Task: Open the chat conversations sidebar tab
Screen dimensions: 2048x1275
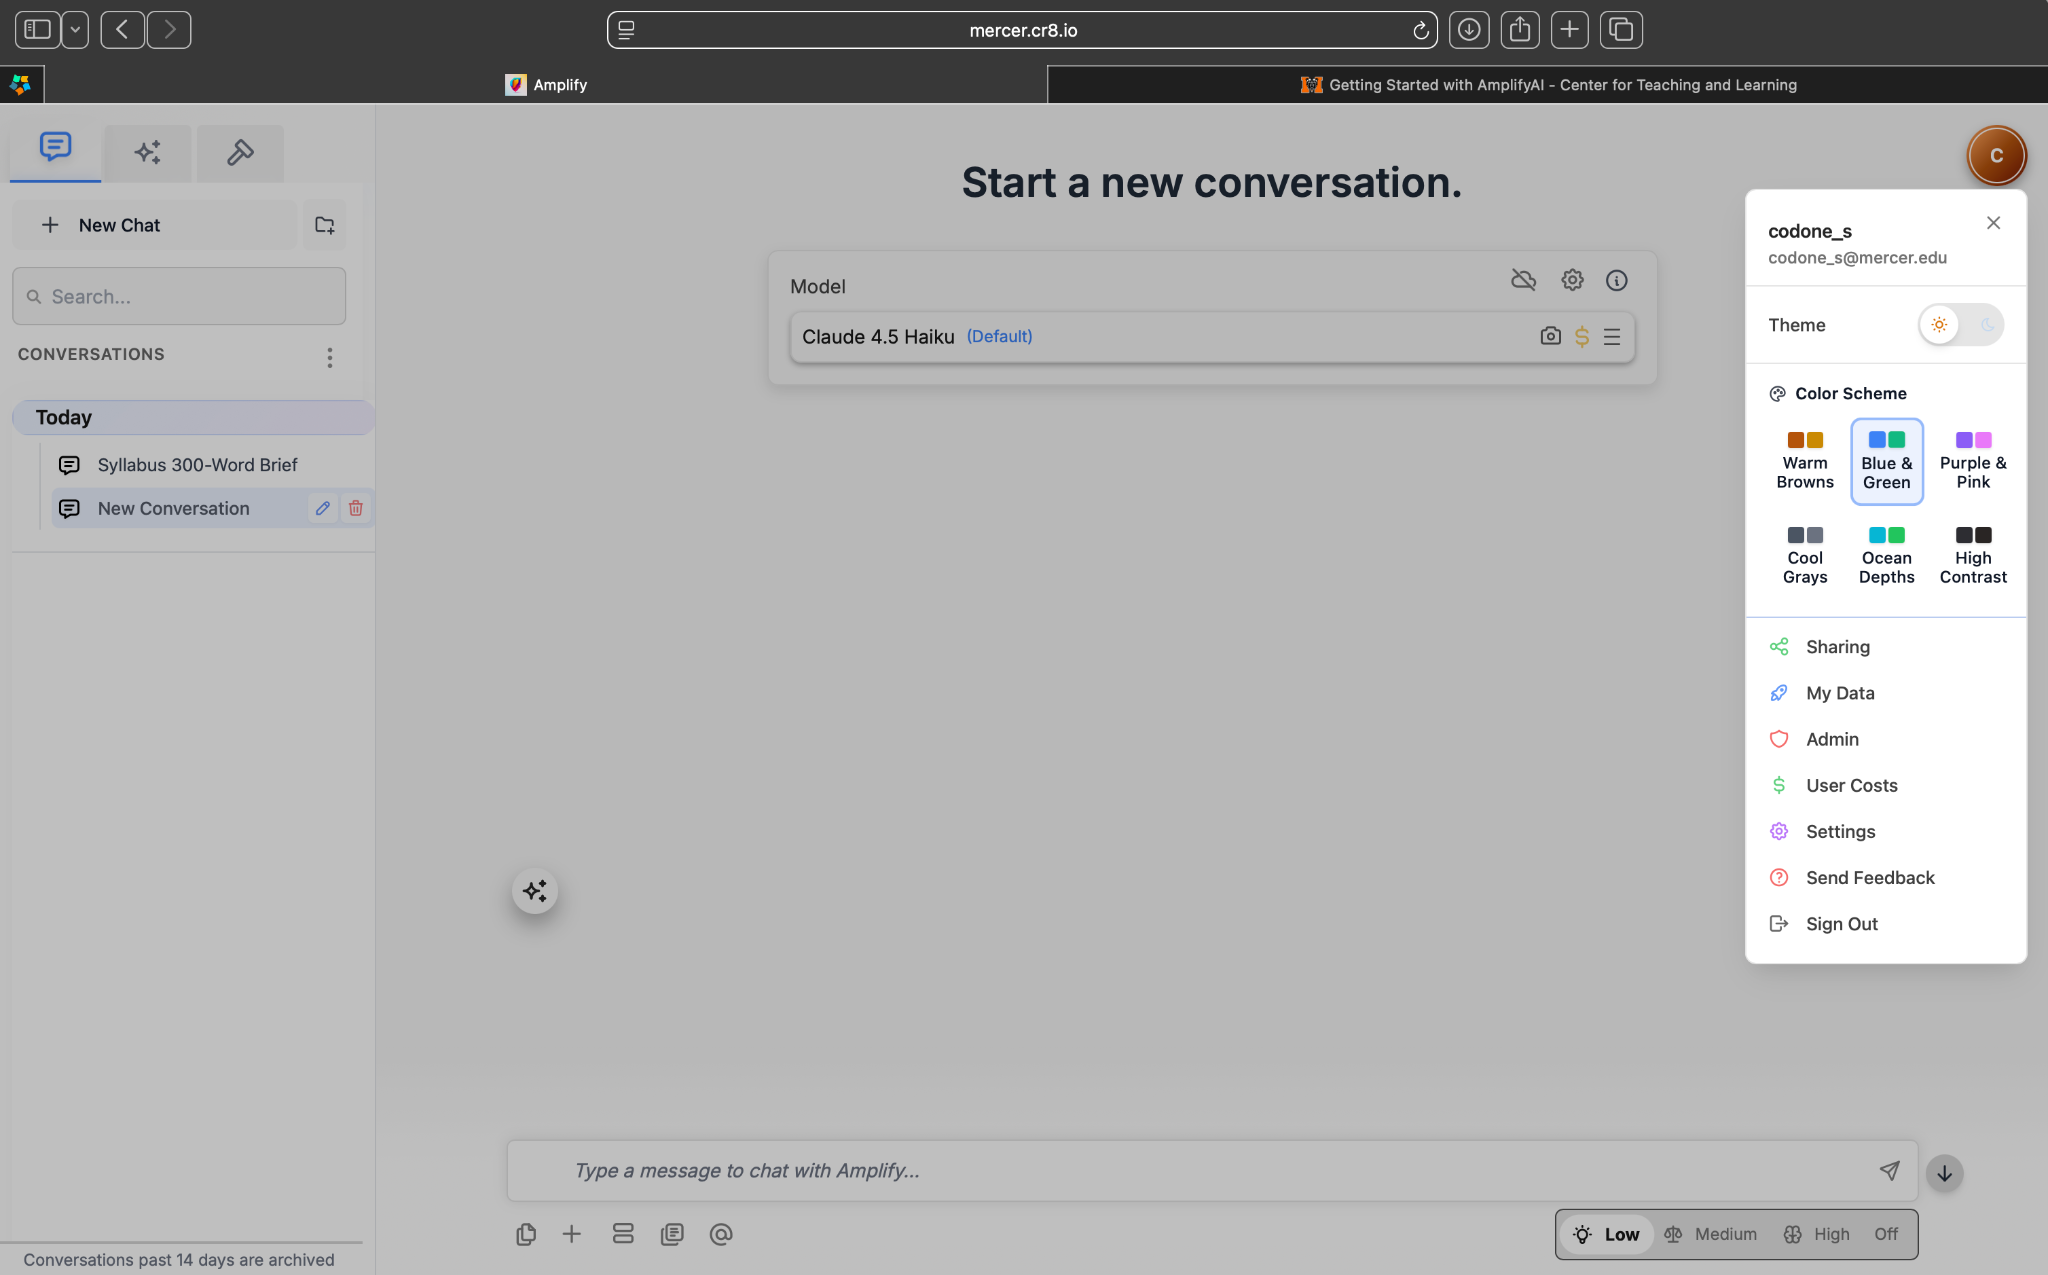Action: tap(55, 150)
